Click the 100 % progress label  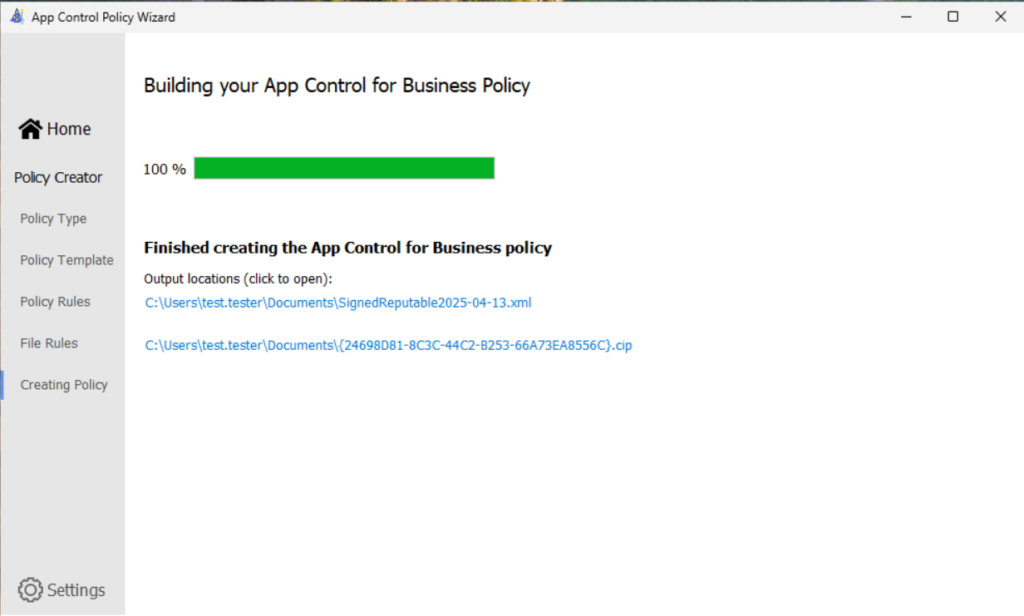(164, 169)
